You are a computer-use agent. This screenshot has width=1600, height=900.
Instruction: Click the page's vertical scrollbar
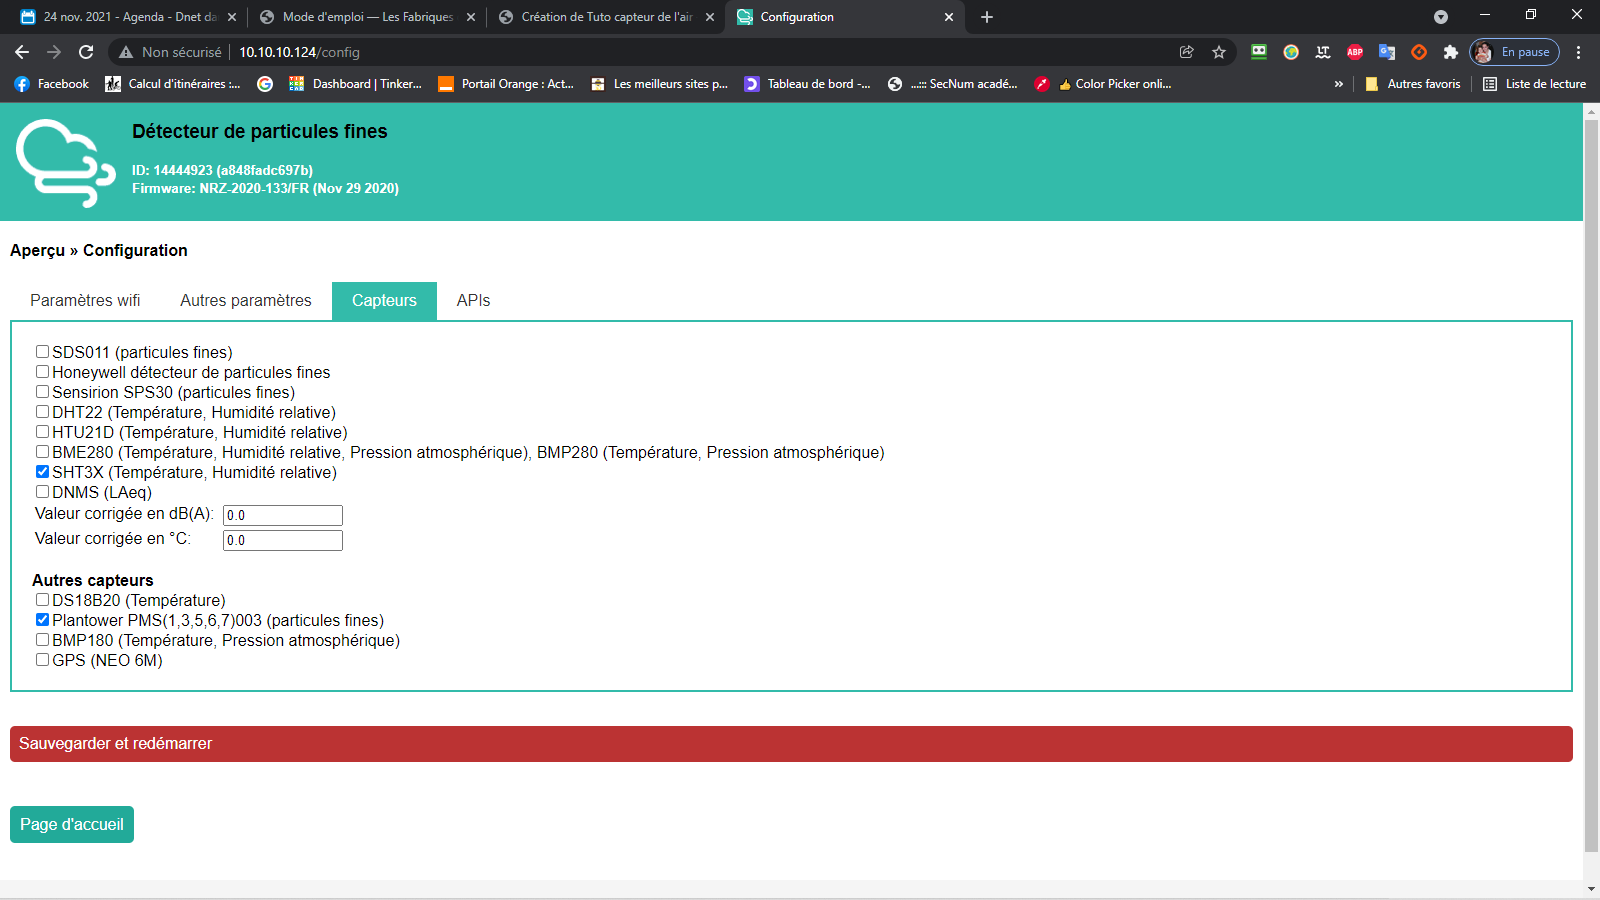click(x=1591, y=485)
